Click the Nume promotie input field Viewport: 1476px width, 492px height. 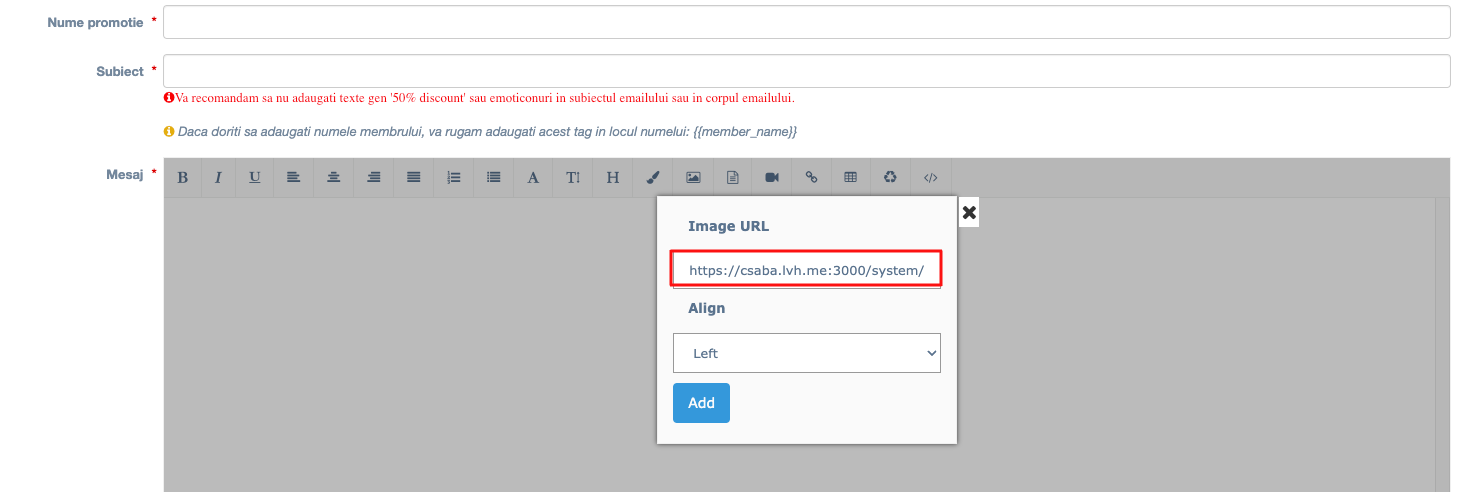click(807, 22)
